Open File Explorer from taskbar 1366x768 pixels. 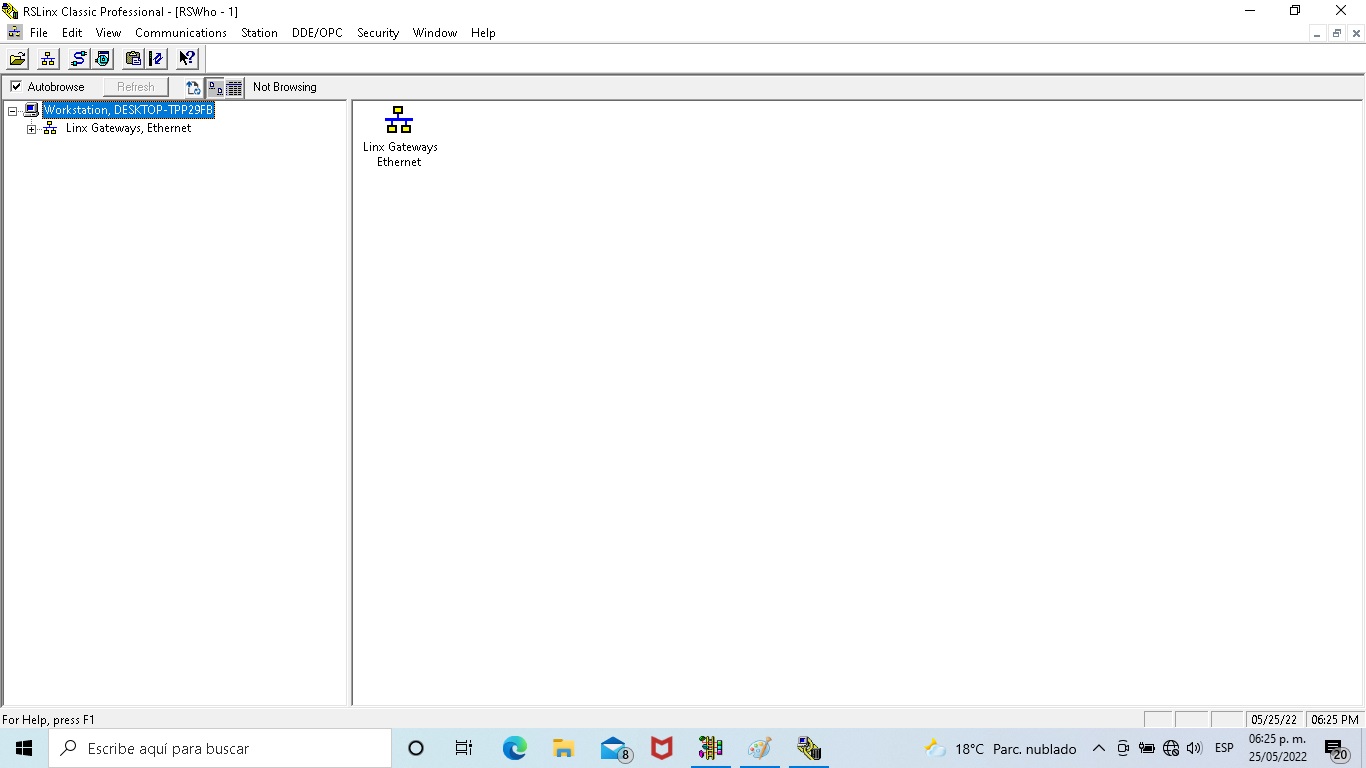(563, 748)
